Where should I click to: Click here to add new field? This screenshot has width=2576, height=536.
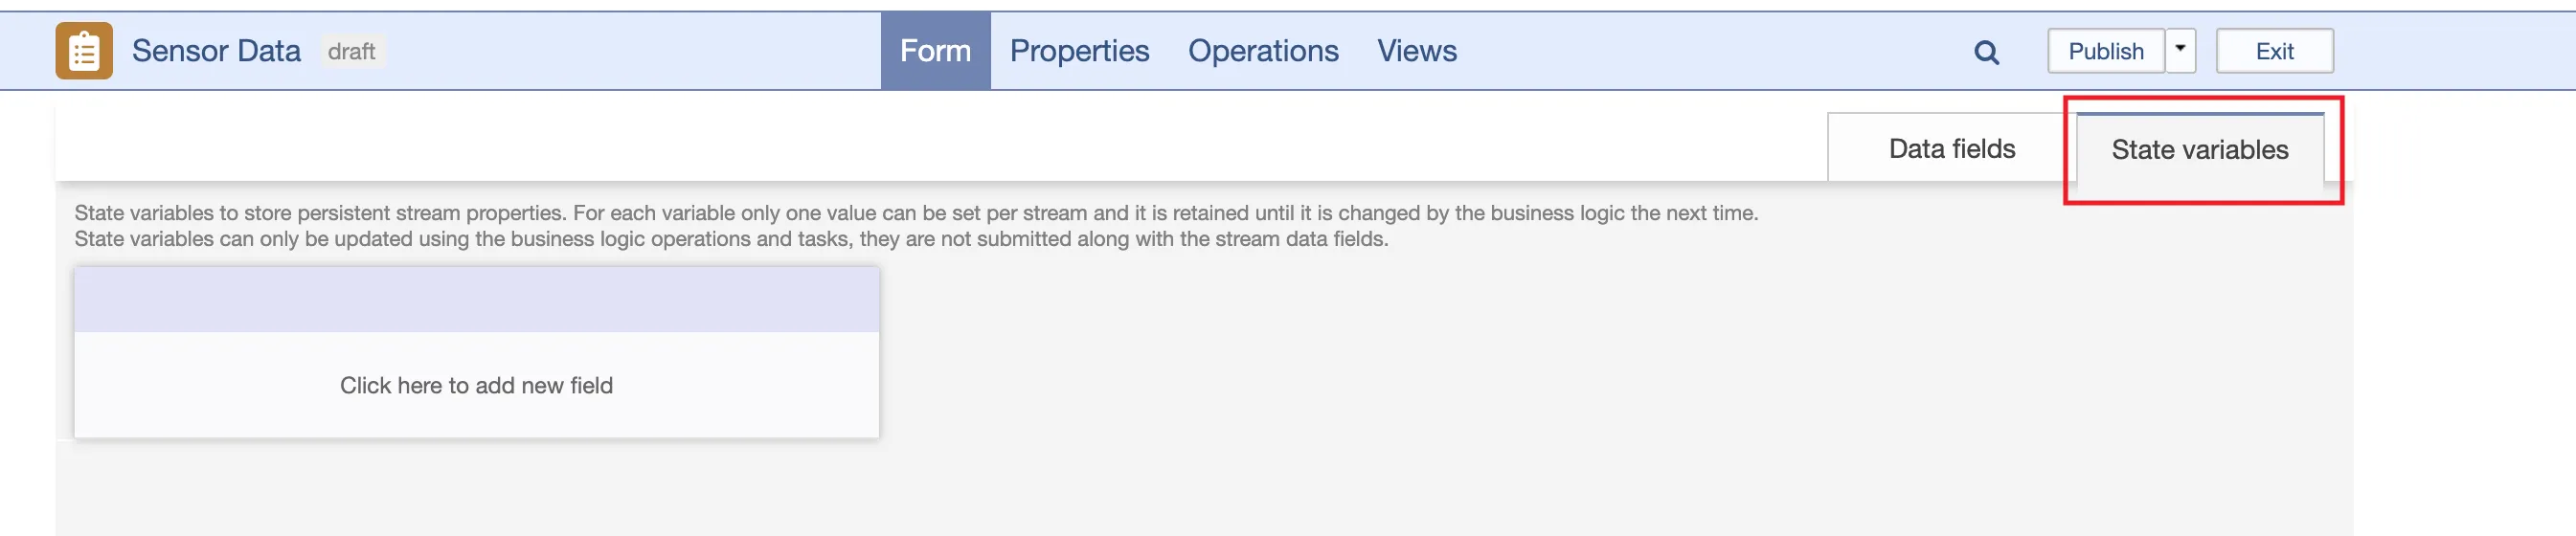coord(476,385)
